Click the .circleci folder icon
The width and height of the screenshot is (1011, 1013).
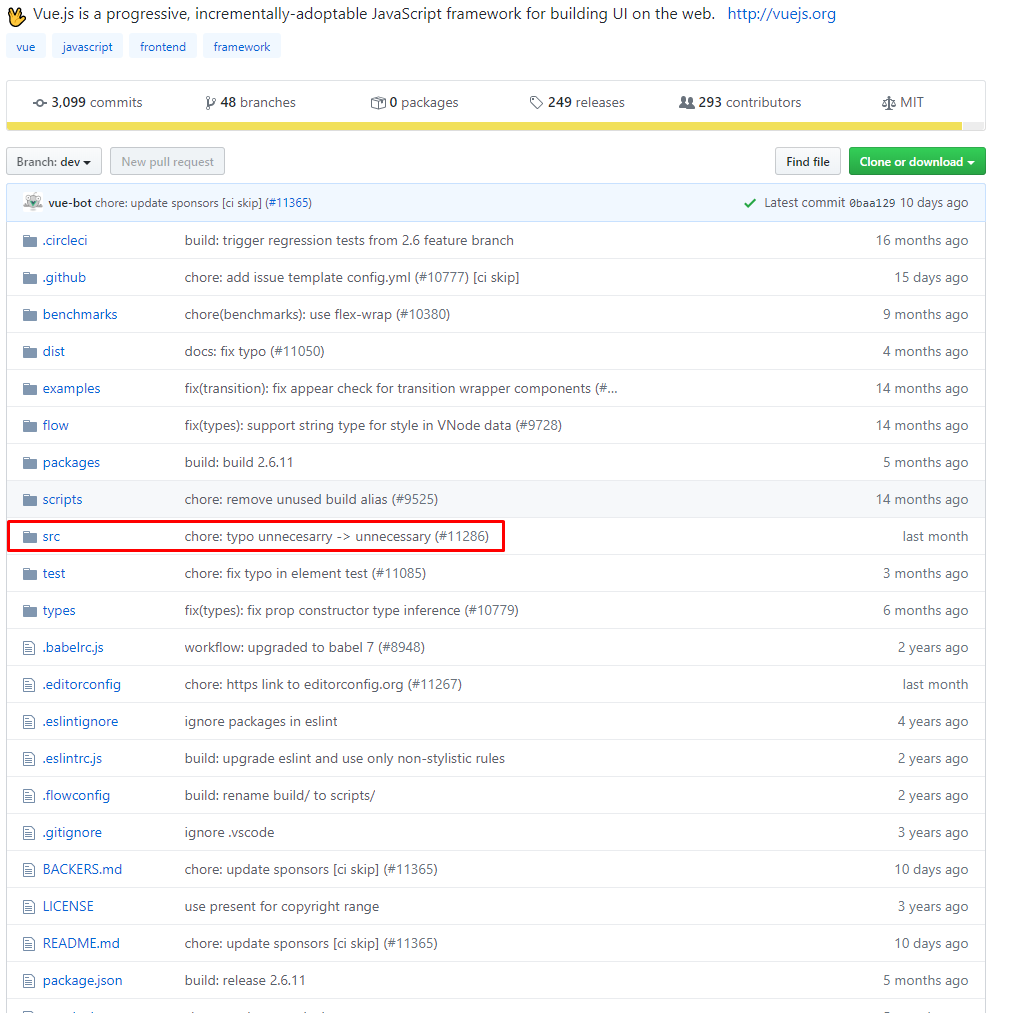(30, 241)
